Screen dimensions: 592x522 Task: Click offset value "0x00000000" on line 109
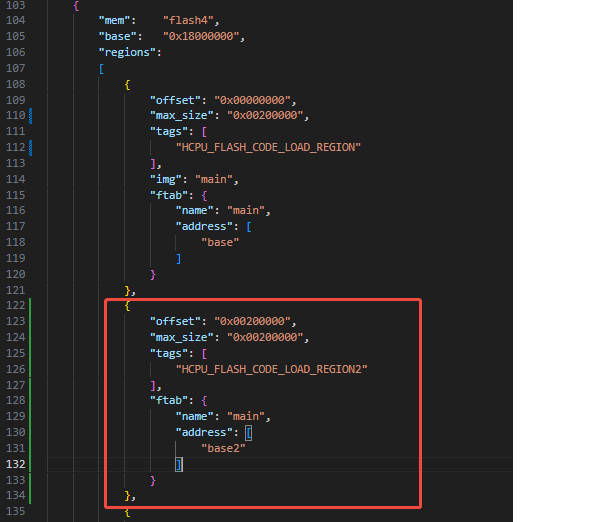point(252,100)
